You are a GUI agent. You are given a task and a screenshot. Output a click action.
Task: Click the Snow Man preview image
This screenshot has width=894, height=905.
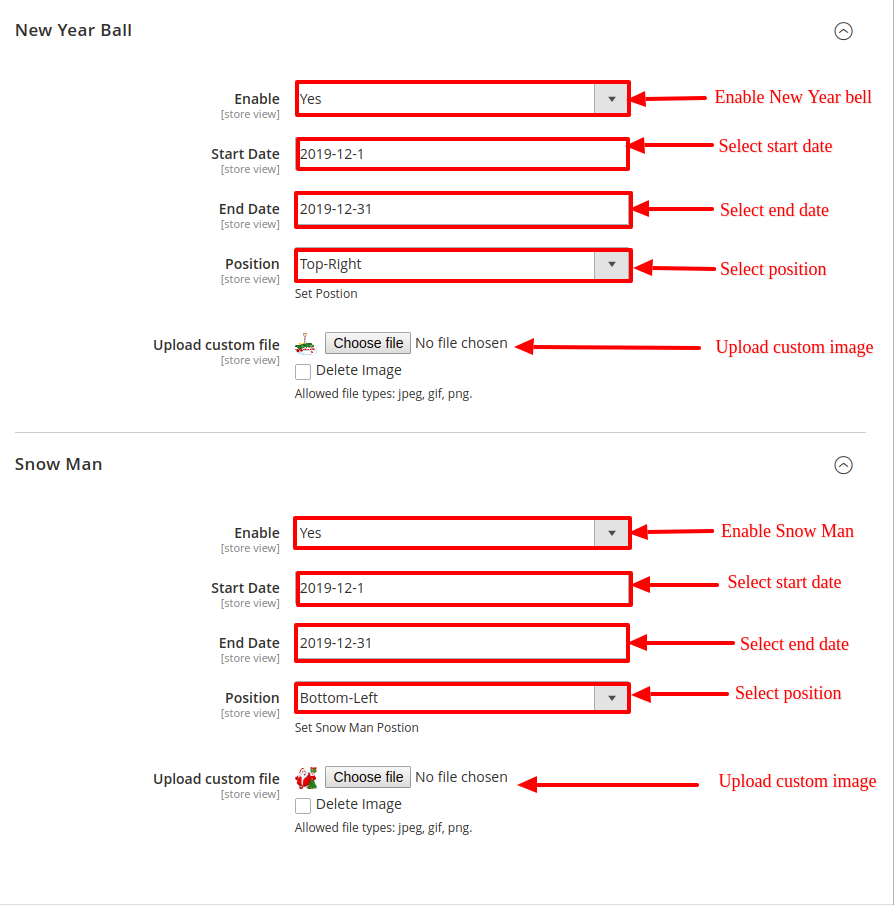pos(306,778)
